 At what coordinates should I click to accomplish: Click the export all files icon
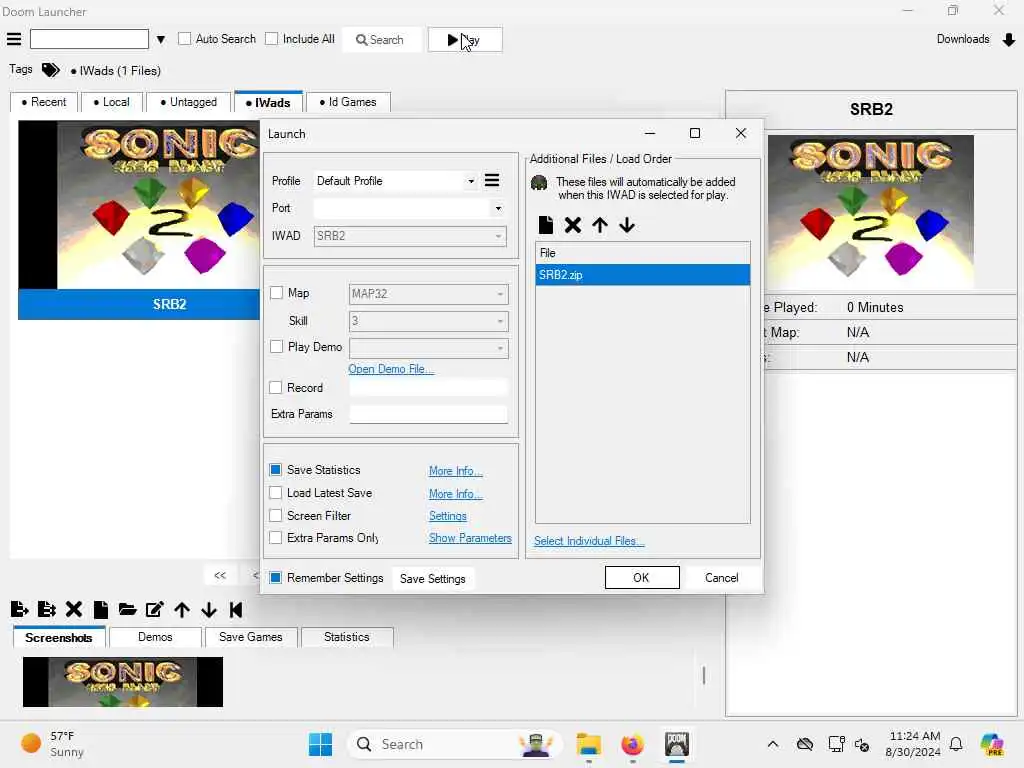tap(46, 609)
